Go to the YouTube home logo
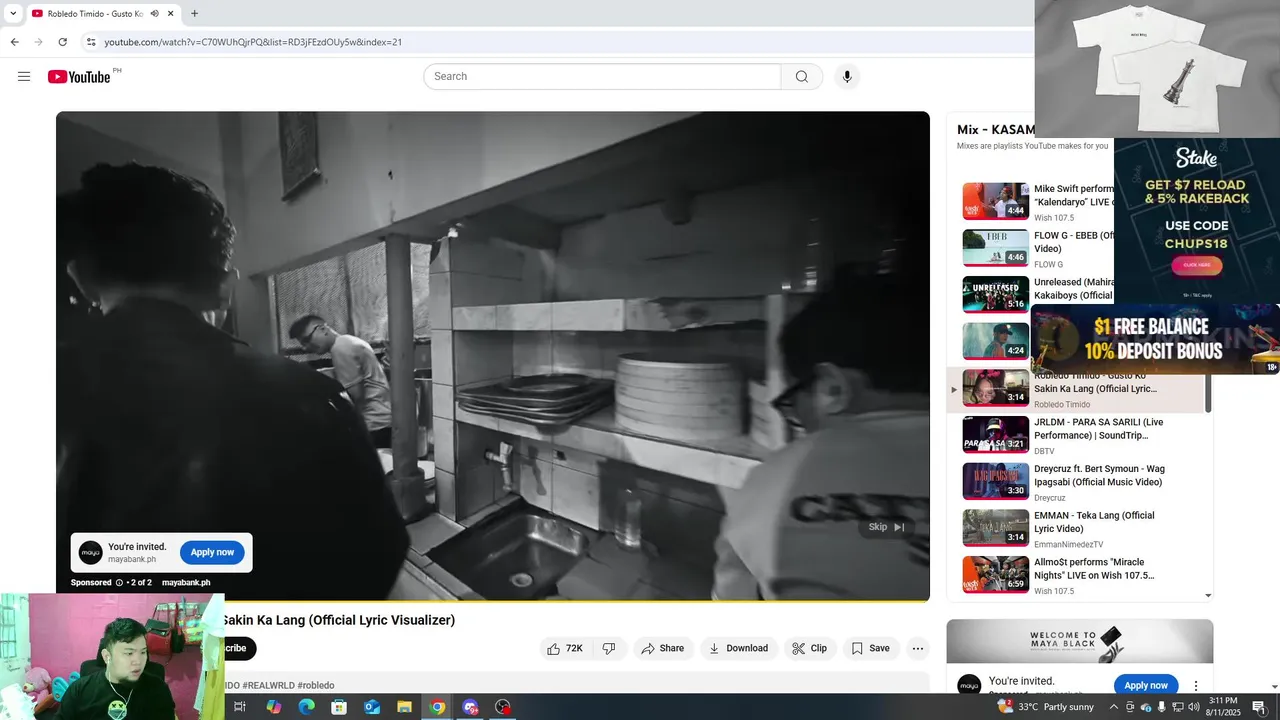This screenshot has height=720, width=1280. (x=79, y=77)
